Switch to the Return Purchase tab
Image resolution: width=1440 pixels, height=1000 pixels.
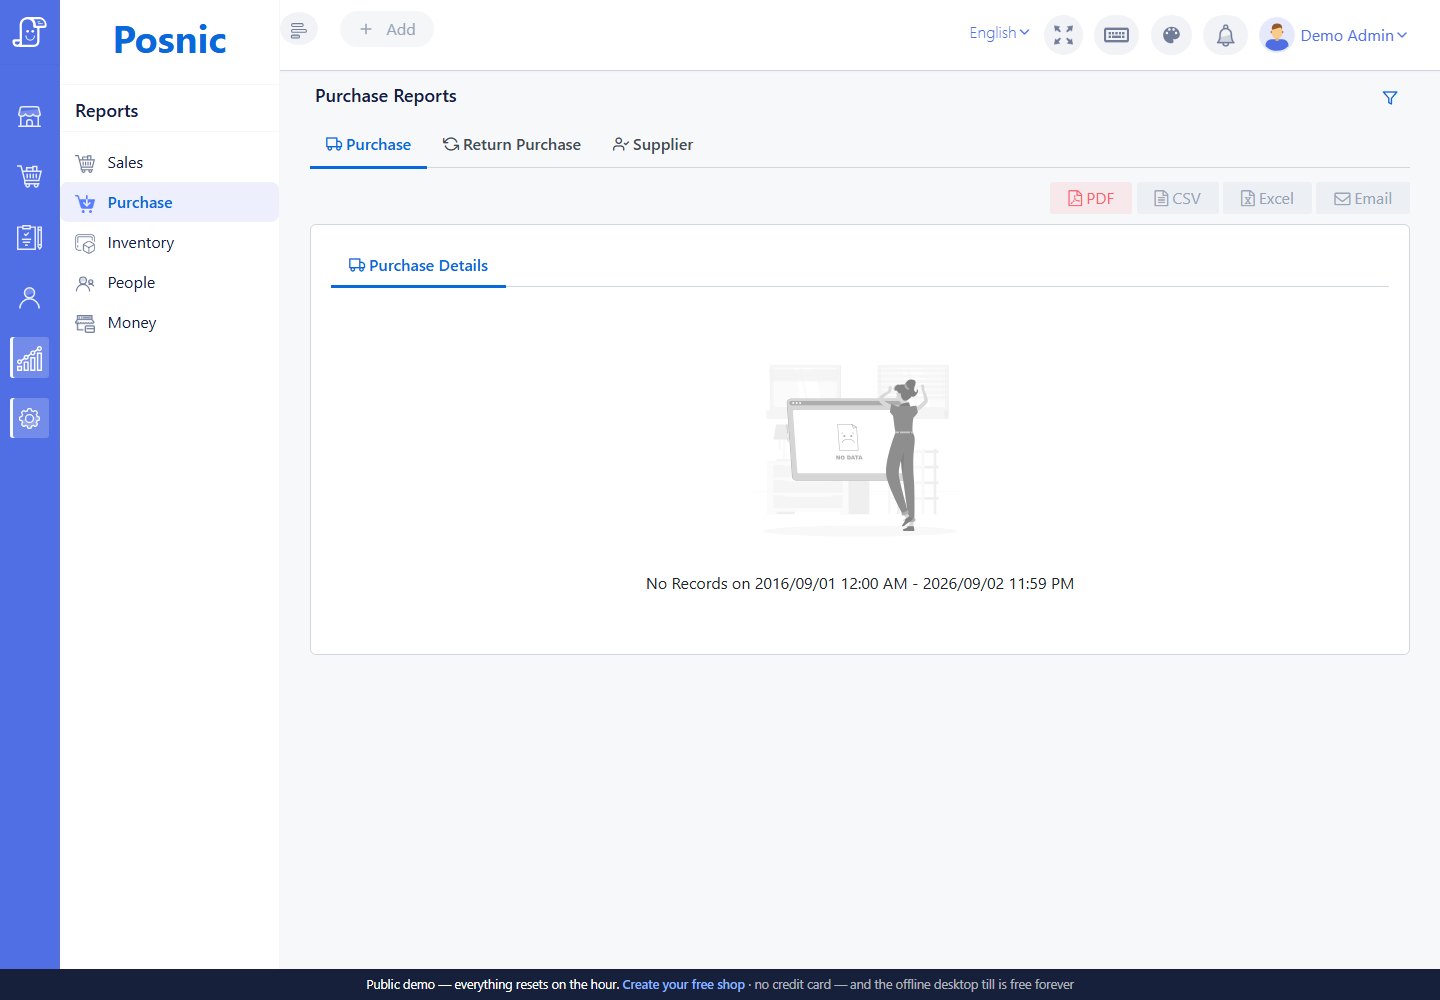coord(512,145)
